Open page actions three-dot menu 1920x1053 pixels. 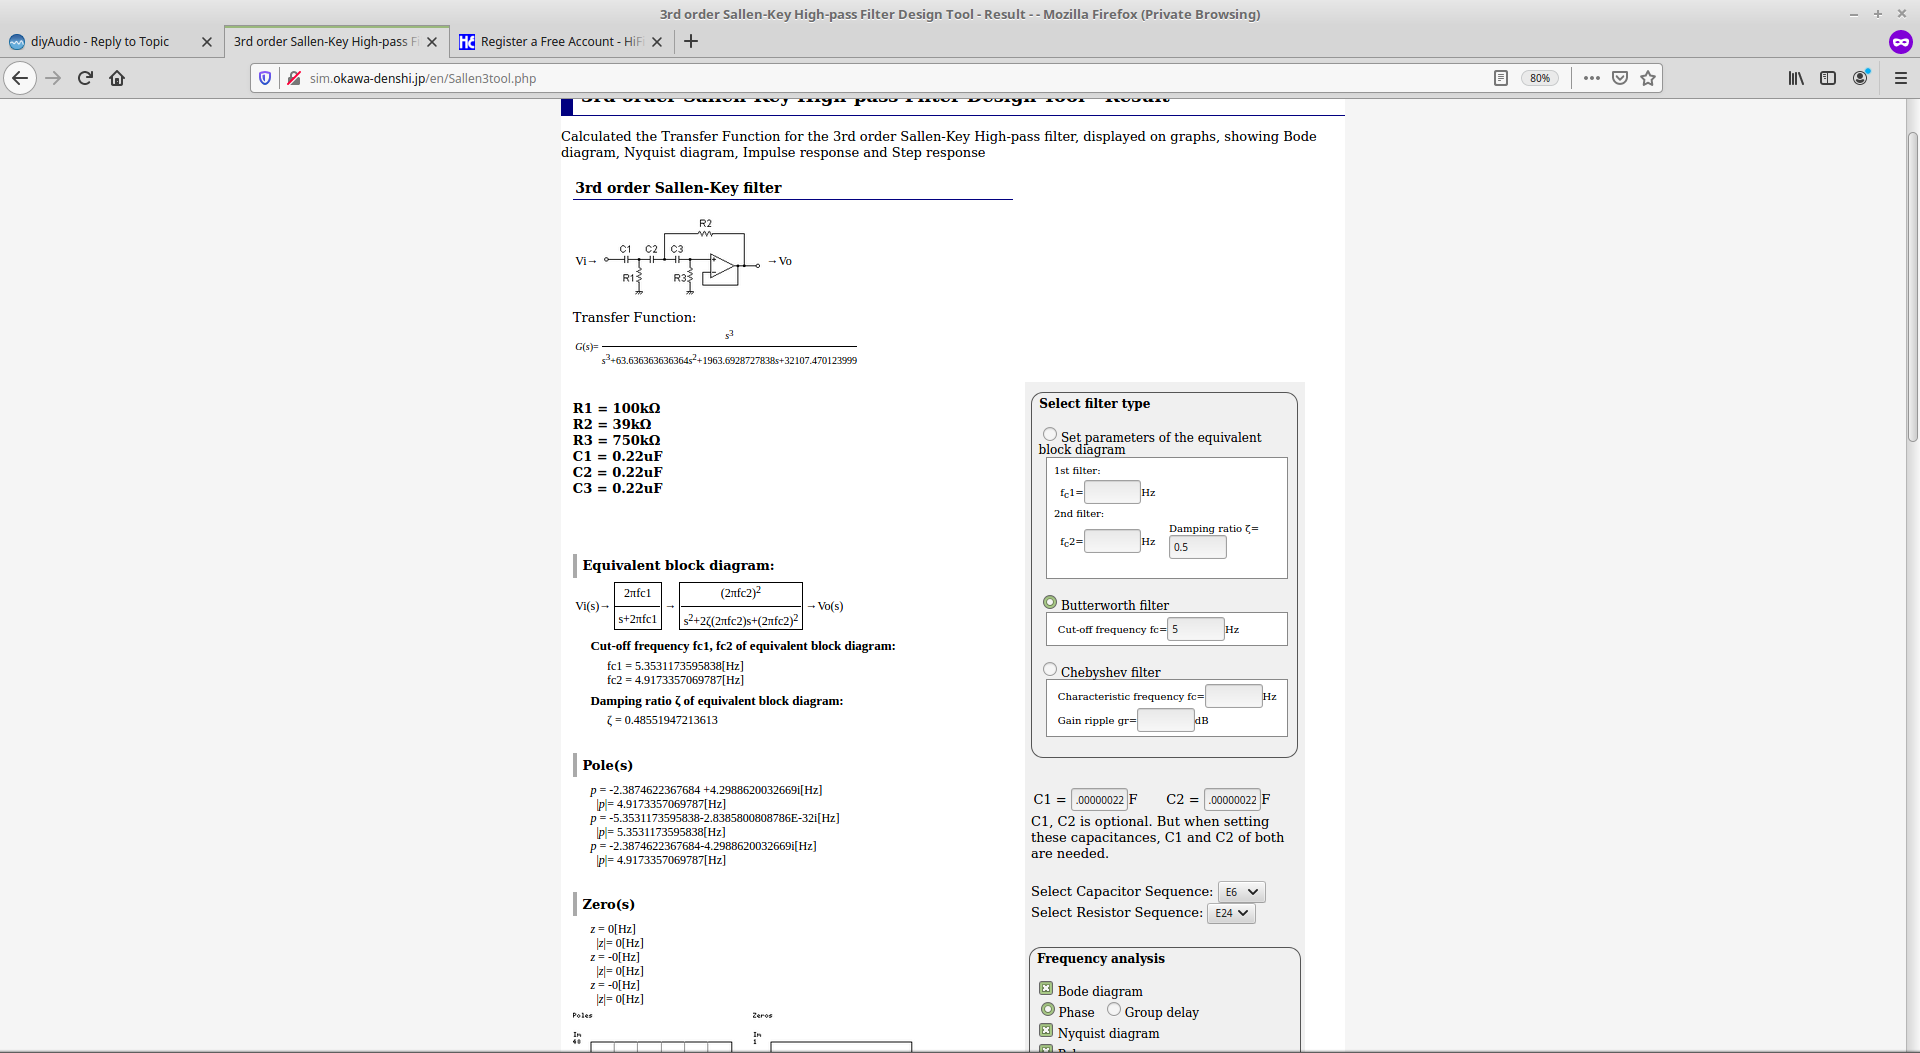pos(1592,78)
